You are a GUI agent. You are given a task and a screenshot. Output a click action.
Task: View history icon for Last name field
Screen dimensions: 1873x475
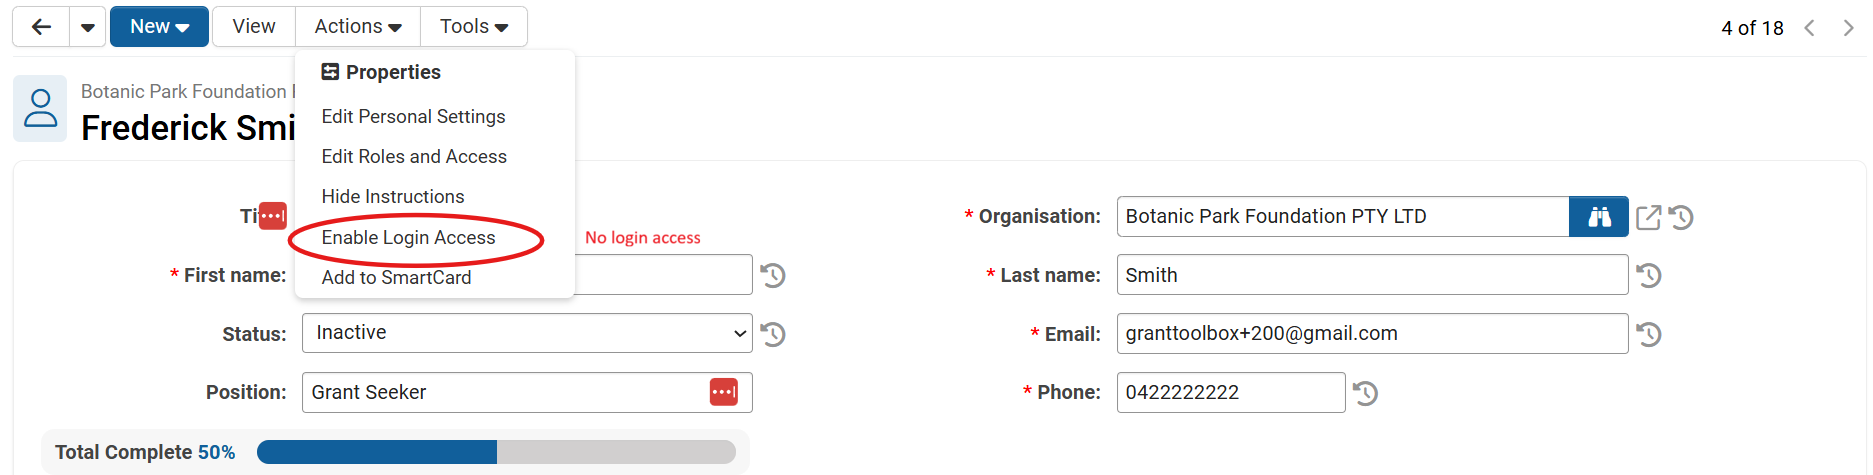pyautogui.click(x=1648, y=275)
